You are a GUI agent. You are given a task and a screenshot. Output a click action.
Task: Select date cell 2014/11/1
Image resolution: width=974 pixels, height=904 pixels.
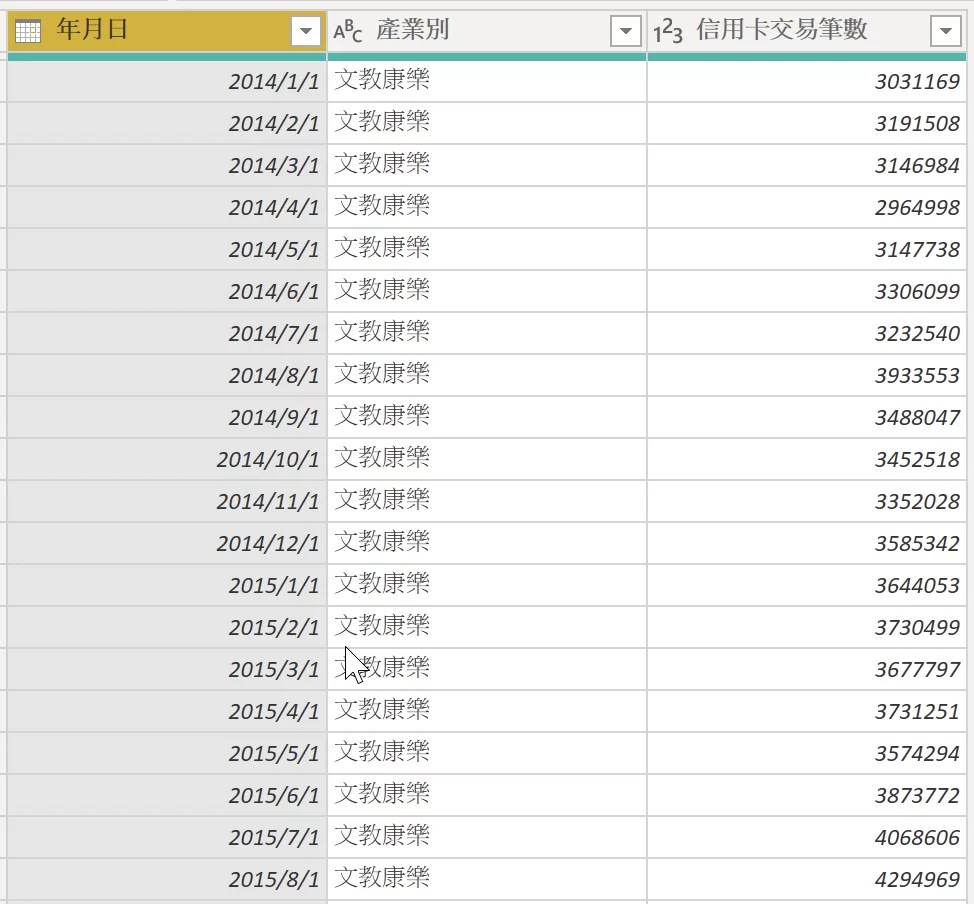167,501
